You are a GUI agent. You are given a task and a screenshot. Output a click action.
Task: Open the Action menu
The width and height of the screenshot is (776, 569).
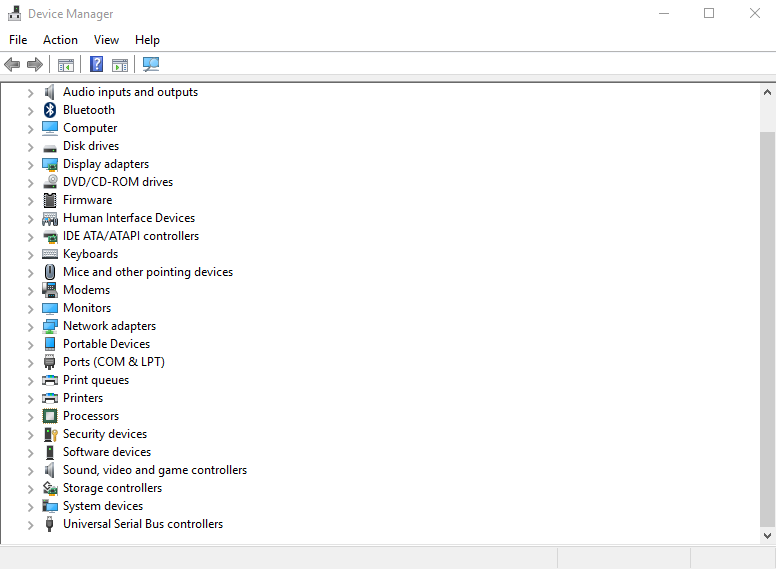(60, 40)
